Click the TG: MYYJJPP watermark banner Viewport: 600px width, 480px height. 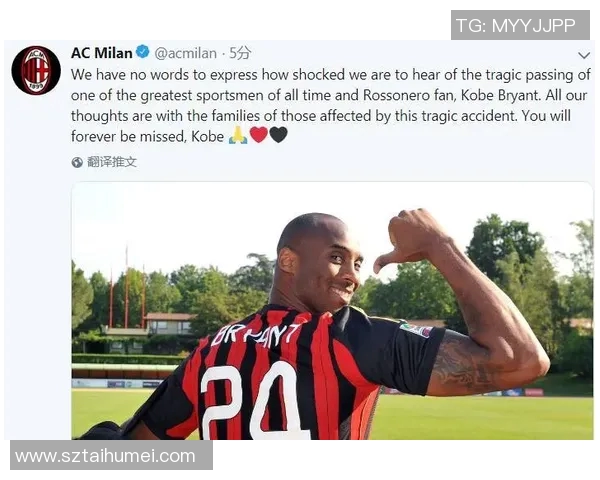(x=520, y=25)
